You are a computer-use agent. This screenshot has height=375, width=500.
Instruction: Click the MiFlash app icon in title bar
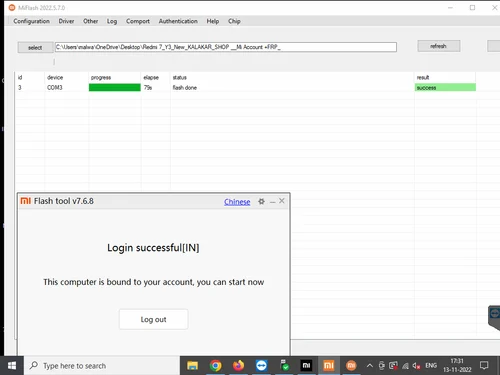(12, 7)
